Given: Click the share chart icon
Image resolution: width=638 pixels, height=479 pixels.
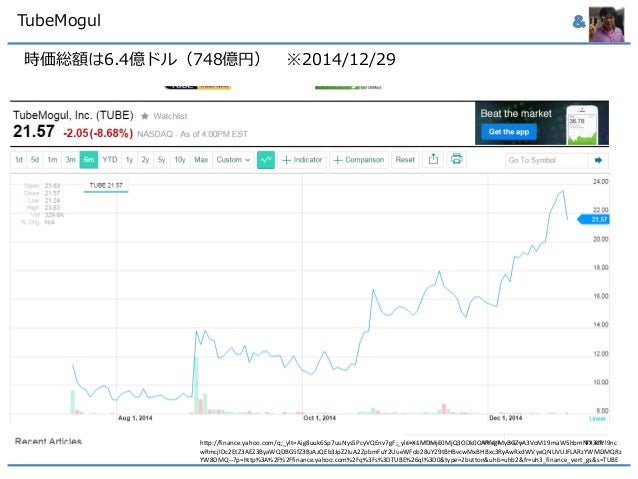Looking at the screenshot, I should coord(433,159).
